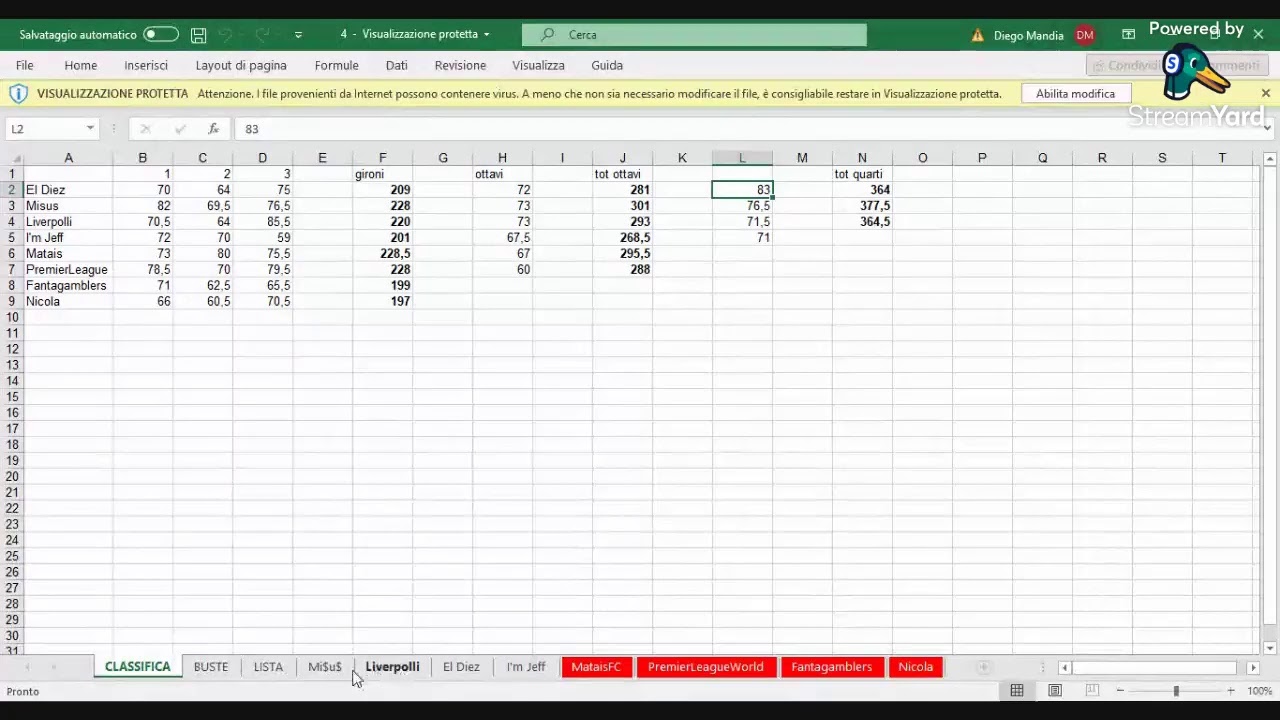1280x720 pixels.
Task: Switch to Page Layout view icon
Action: tap(1055, 691)
